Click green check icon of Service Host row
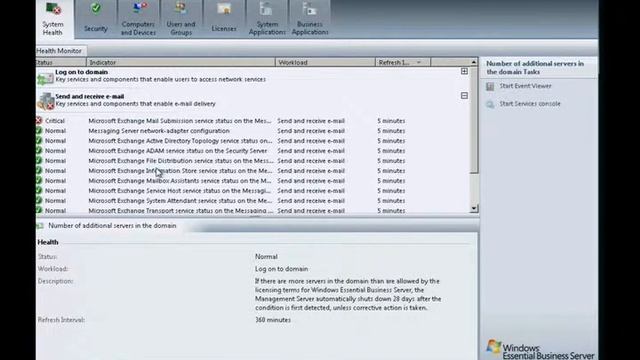The image size is (640, 360). point(39,191)
